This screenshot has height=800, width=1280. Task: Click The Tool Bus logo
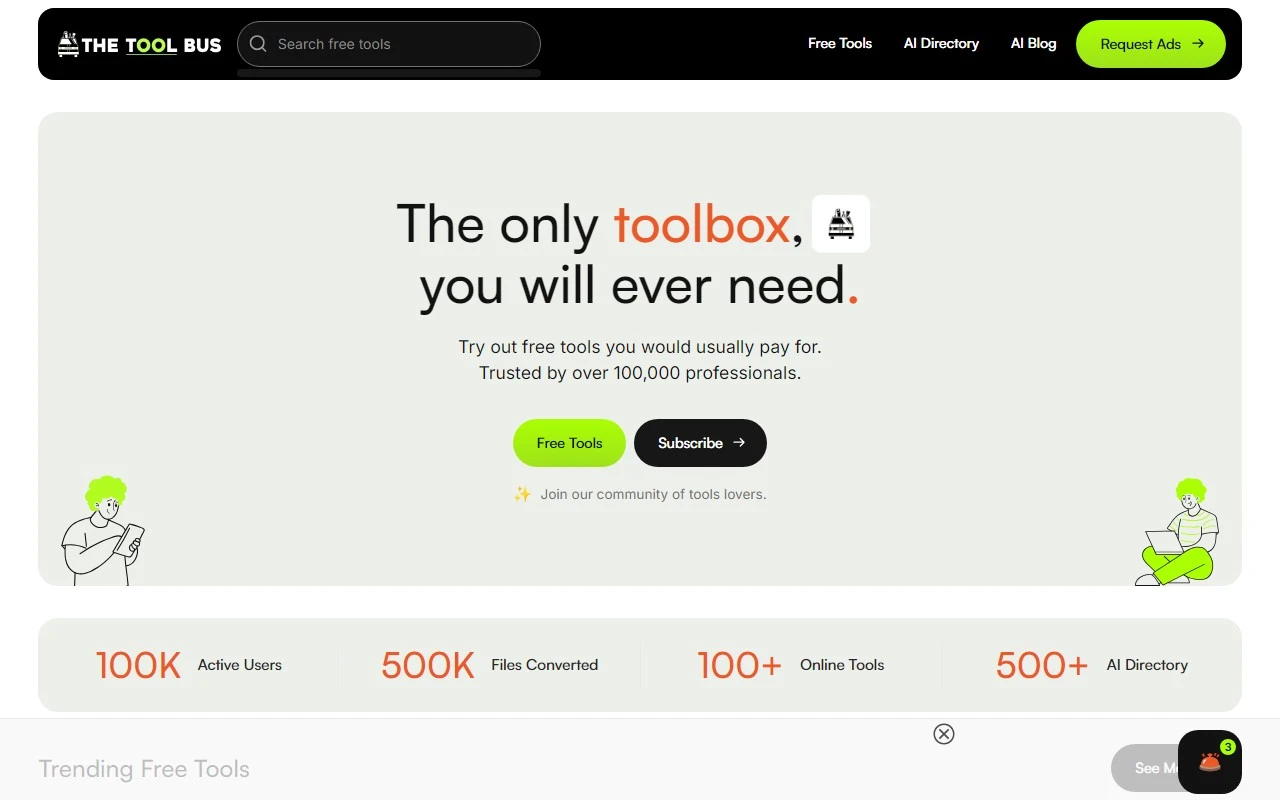(x=139, y=44)
